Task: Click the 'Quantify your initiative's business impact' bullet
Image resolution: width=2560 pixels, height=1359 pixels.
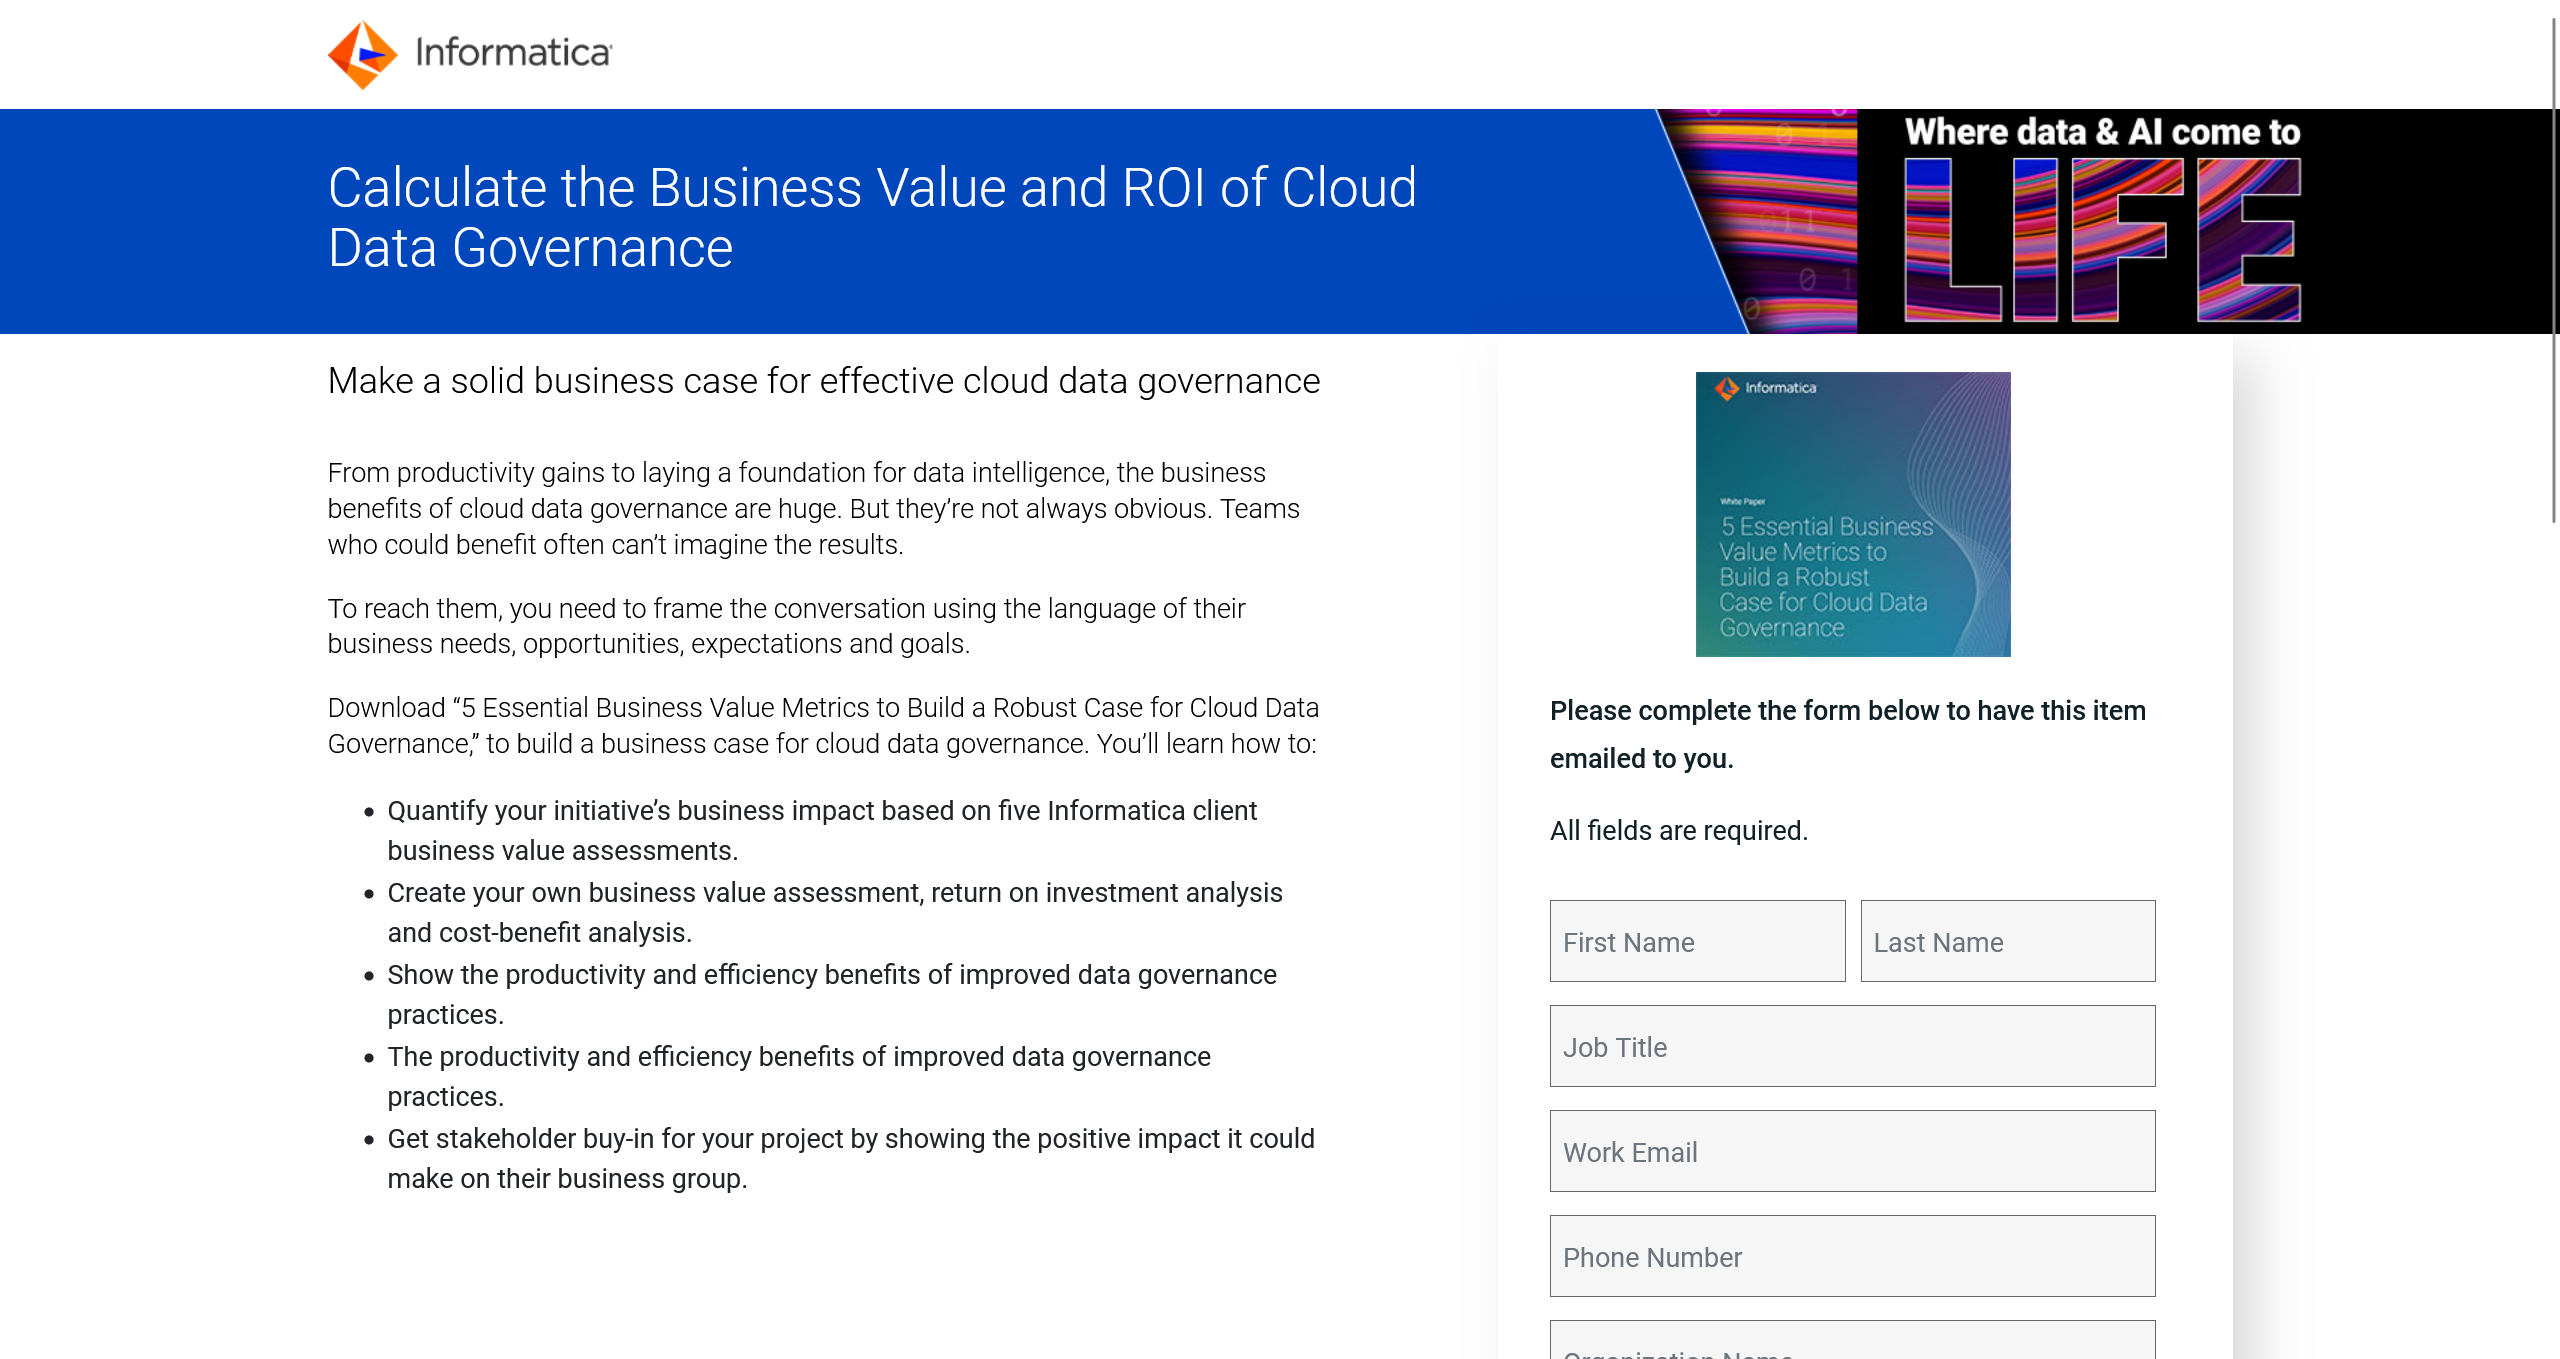Action: tap(822, 830)
